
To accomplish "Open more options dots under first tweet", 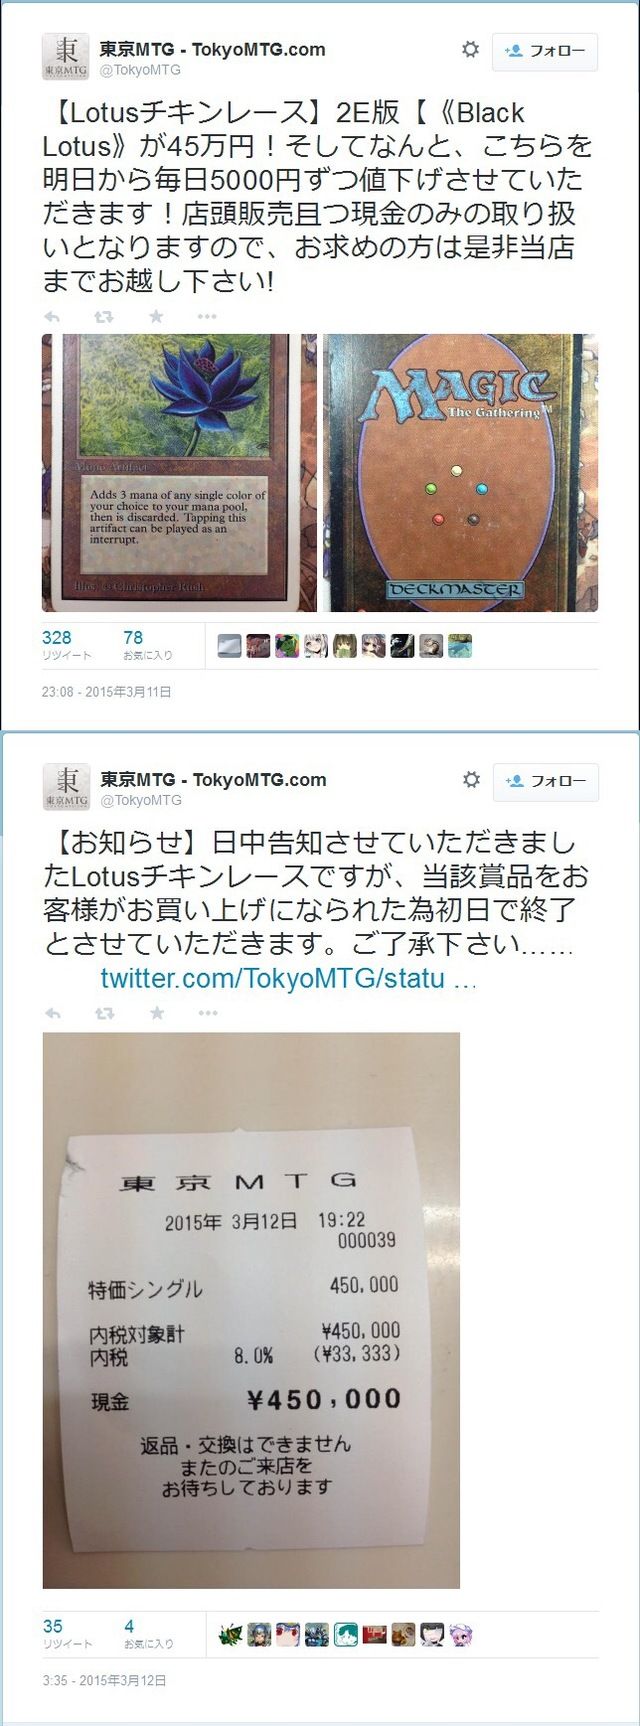I will click(207, 317).
